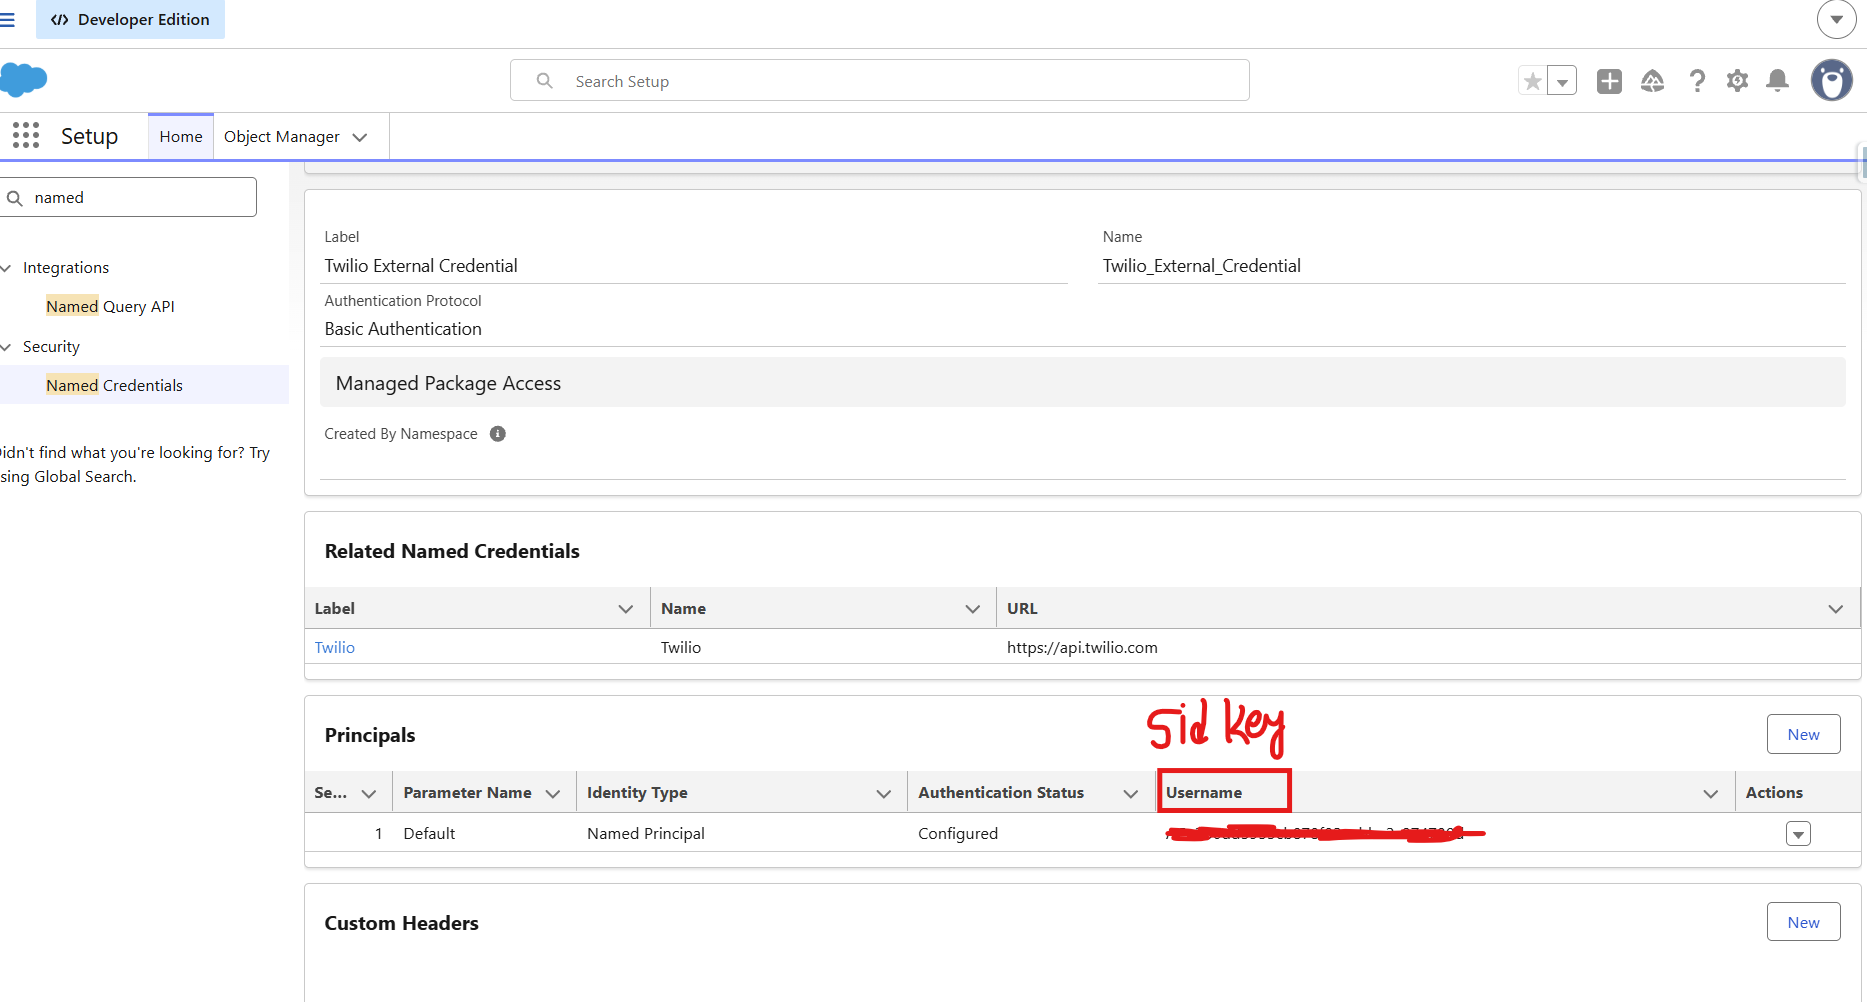Image resolution: width=1867 pixels, height=1002 pixels.
Task: Switch to the Home tab
Action: (181, 136)
